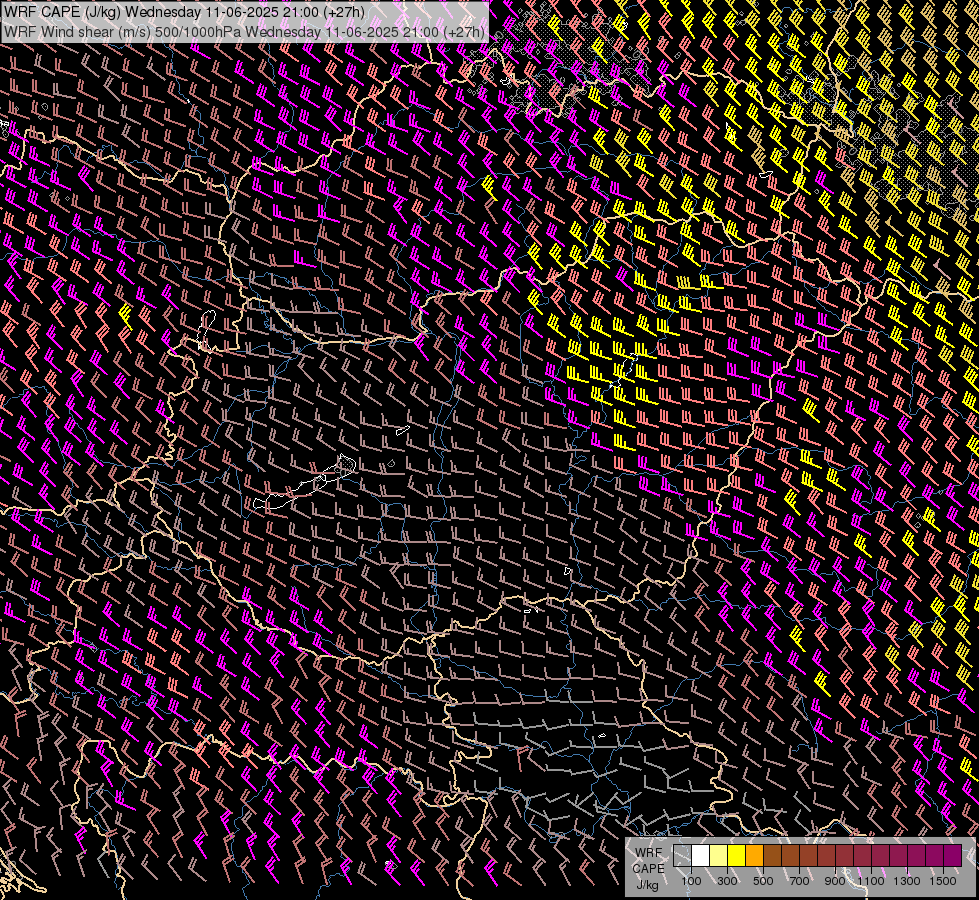The height and width of the screenshot is (900, 979).
Task: Click the orange CAPE legend swatch
Action: (754, 856)
